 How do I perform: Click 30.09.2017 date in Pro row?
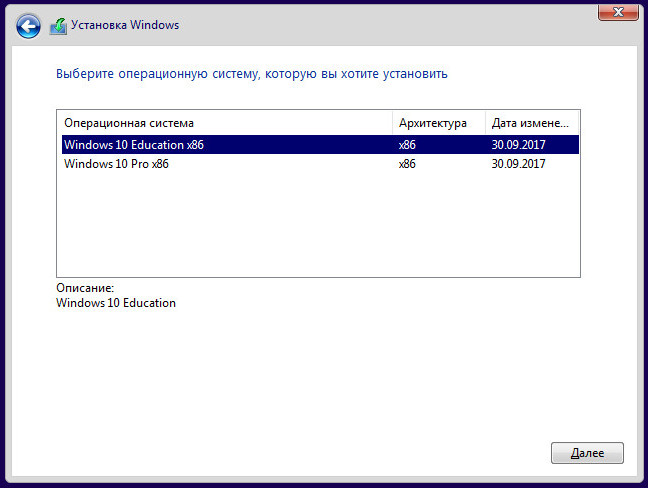click(x=518, y=164)
